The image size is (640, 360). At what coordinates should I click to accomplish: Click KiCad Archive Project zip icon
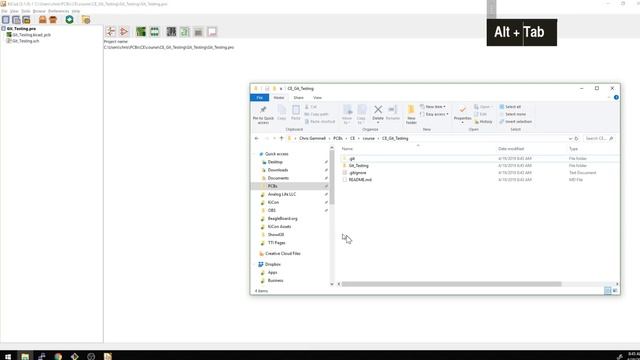(x=42, y=20)
